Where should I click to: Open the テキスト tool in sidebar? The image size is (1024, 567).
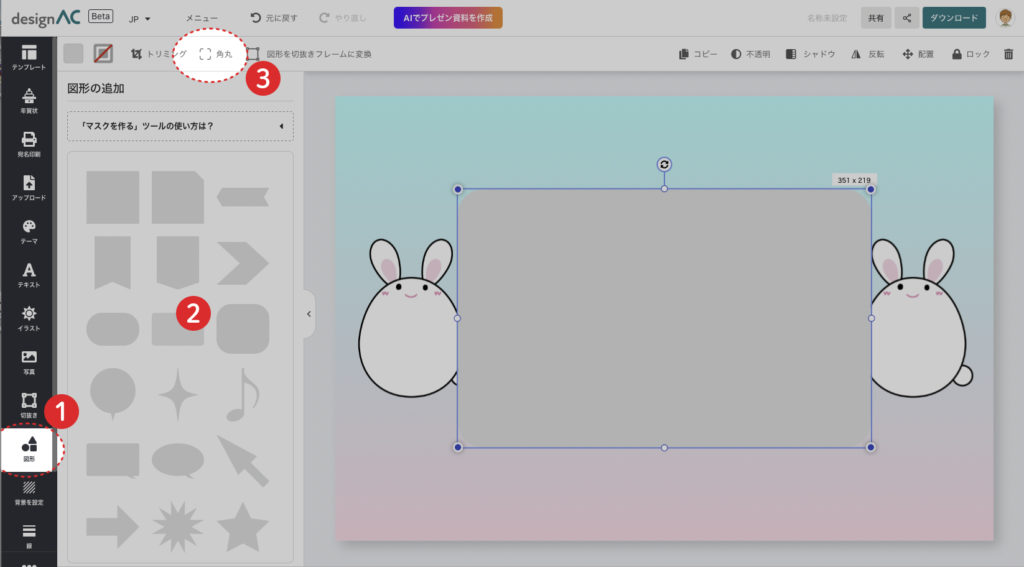click(x=29, y=275)
